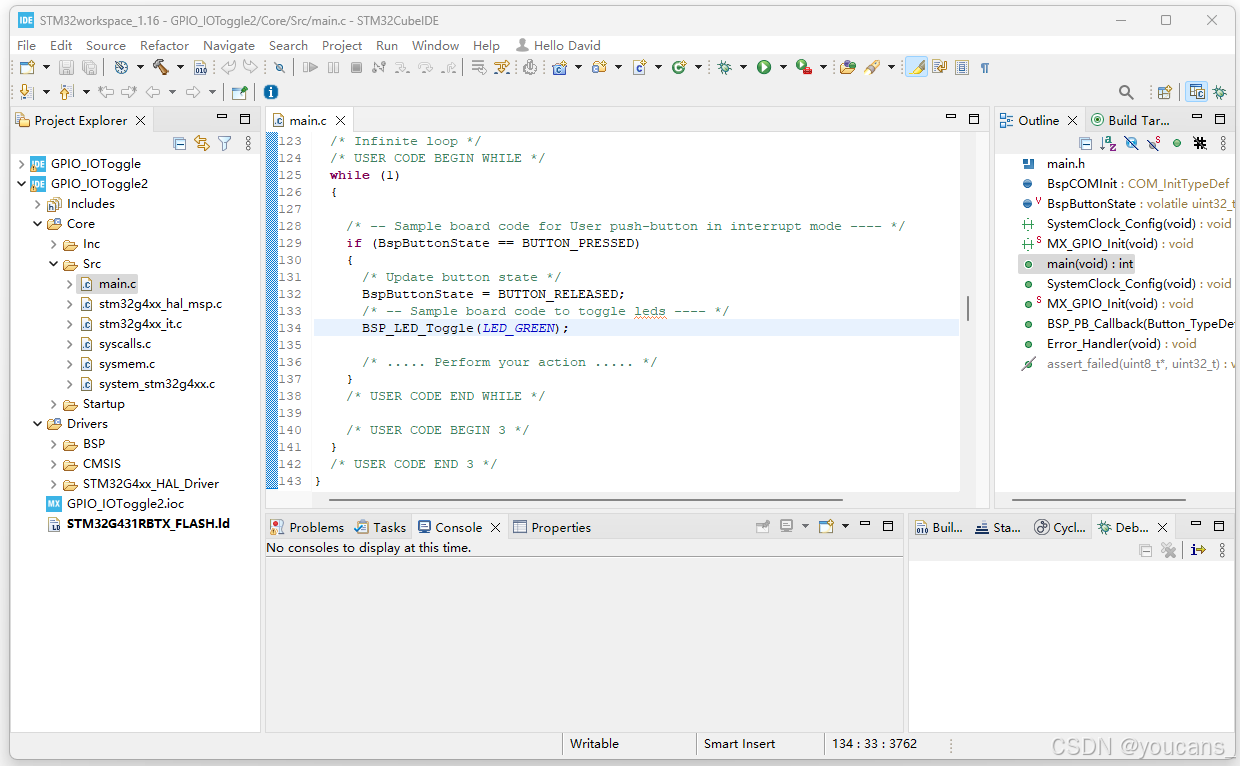
Task: Click the New C Source Folder icon
Action: click(x=599, y=67)
